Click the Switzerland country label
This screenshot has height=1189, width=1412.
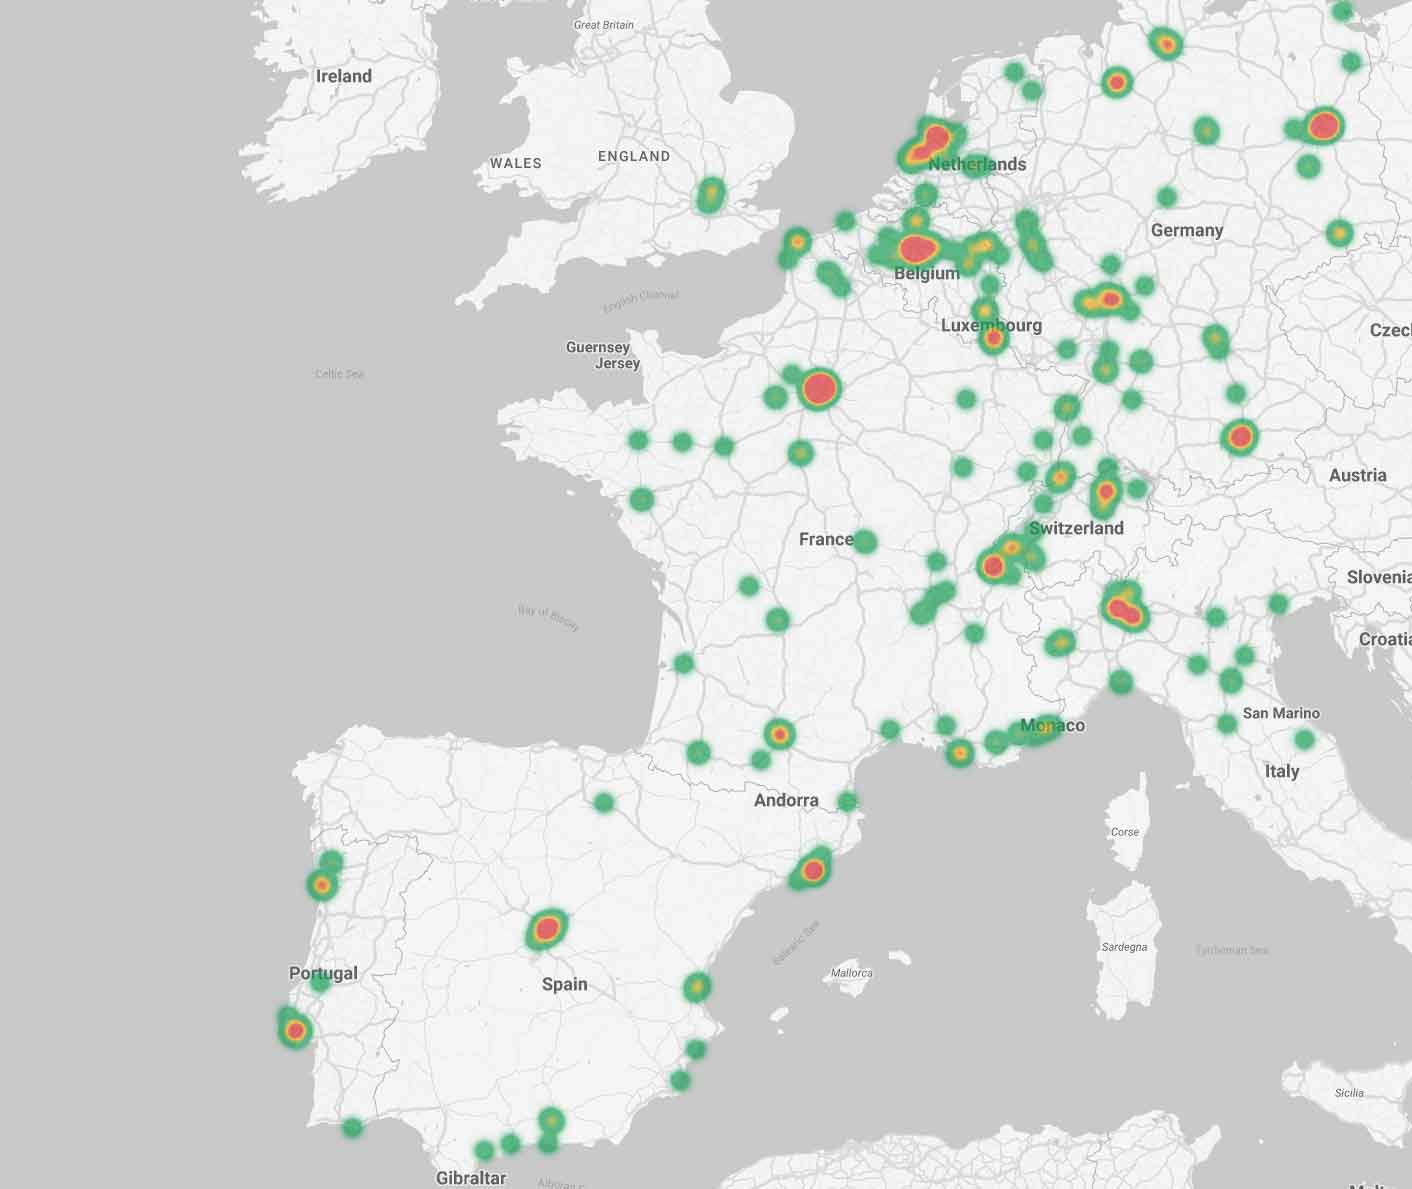tap(1076, 528)
